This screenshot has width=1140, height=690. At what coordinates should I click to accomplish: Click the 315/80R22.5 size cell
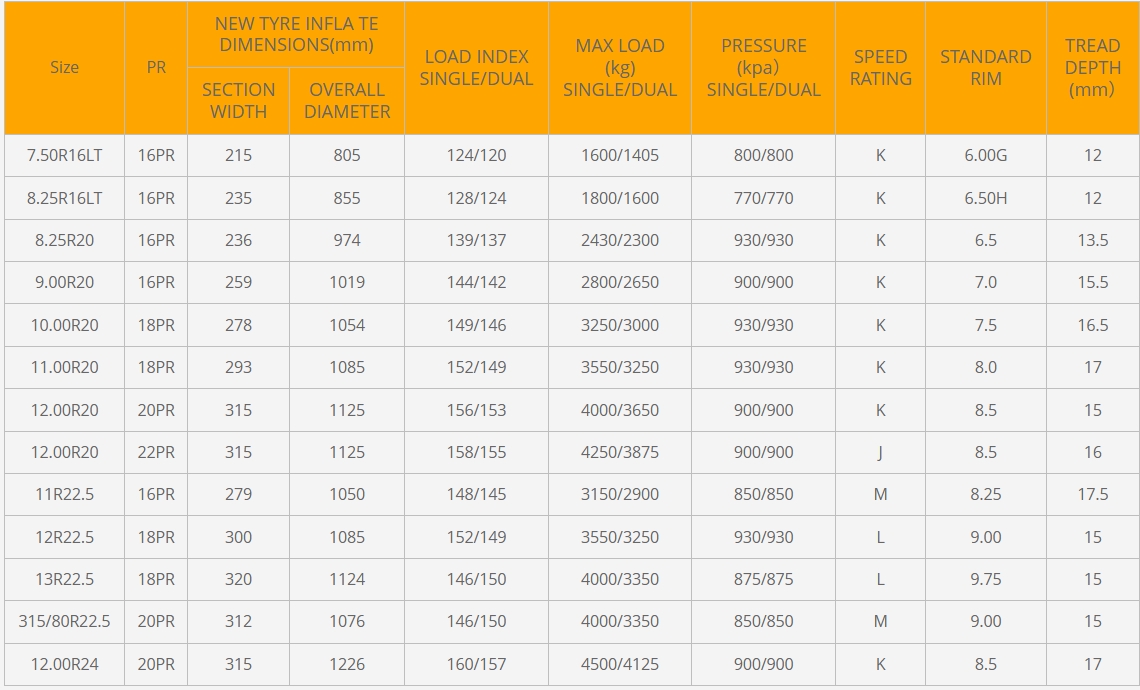[64, 621]
